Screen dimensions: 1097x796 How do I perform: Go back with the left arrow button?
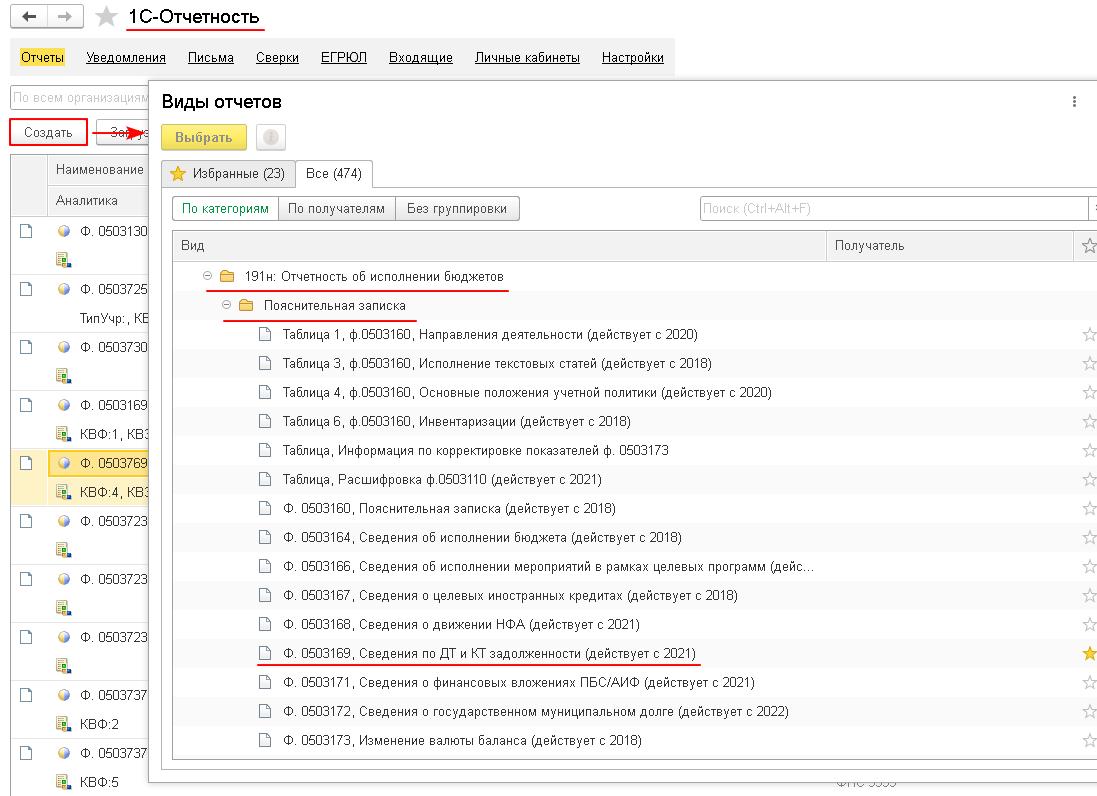pos(29,16)
